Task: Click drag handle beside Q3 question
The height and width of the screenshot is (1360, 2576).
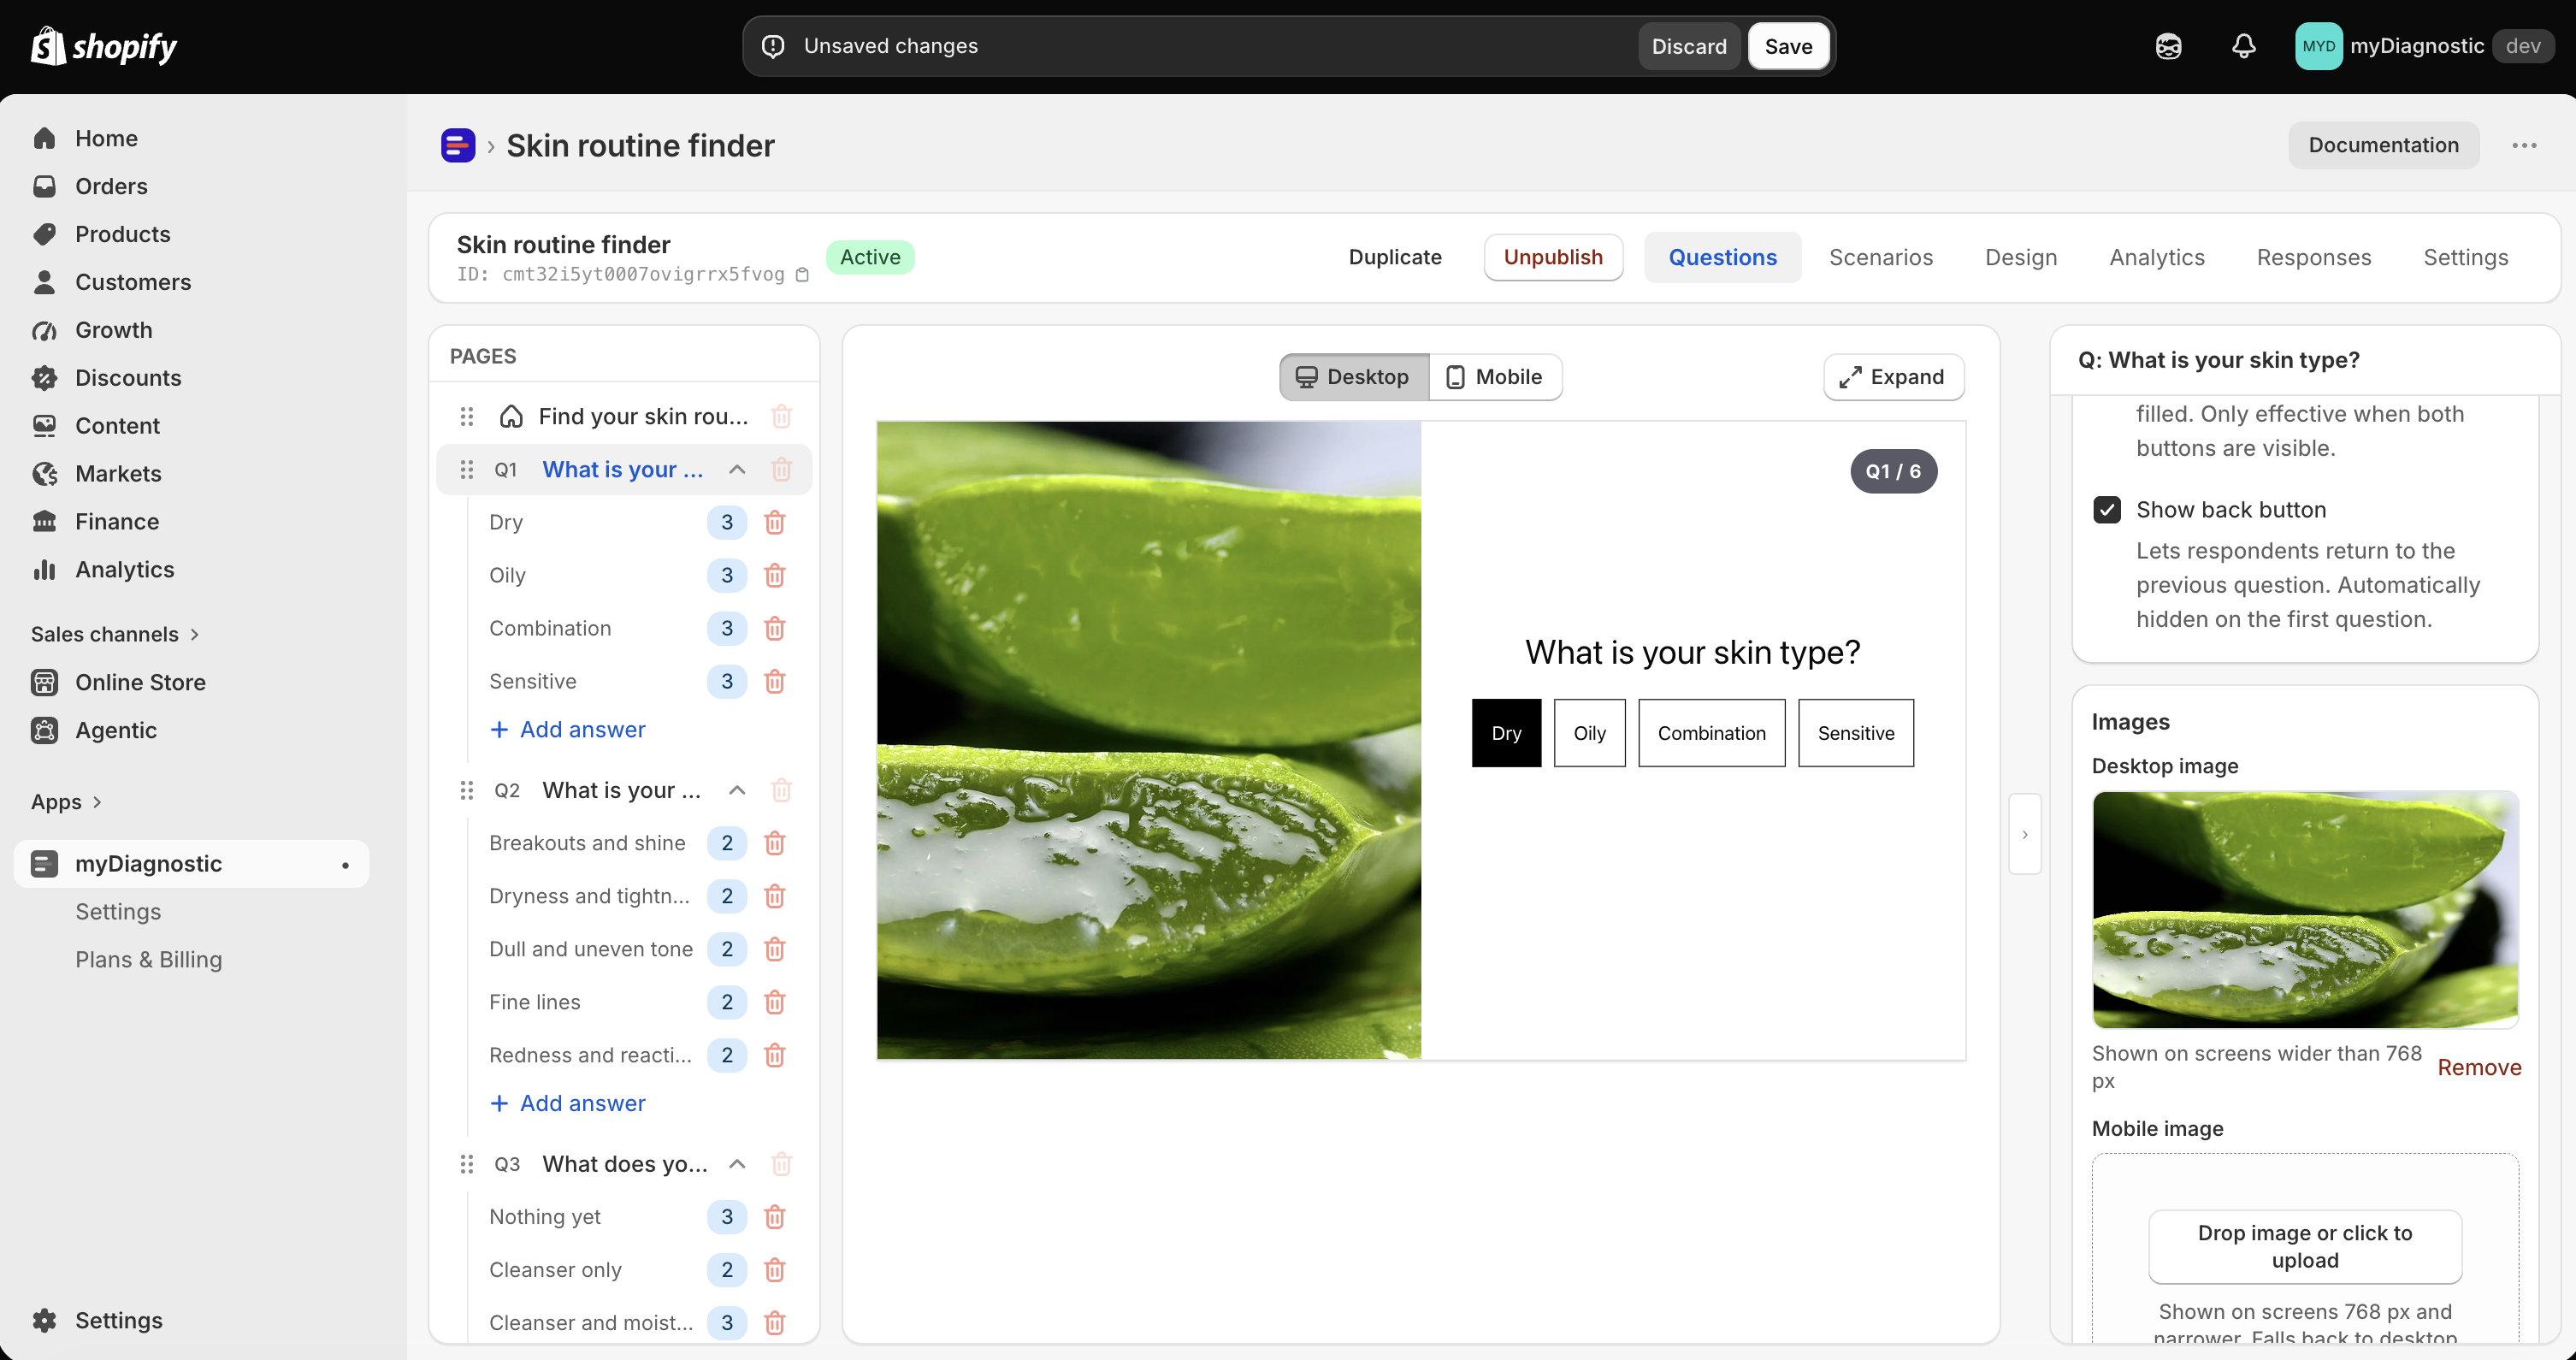Action: click(466, 1164)
